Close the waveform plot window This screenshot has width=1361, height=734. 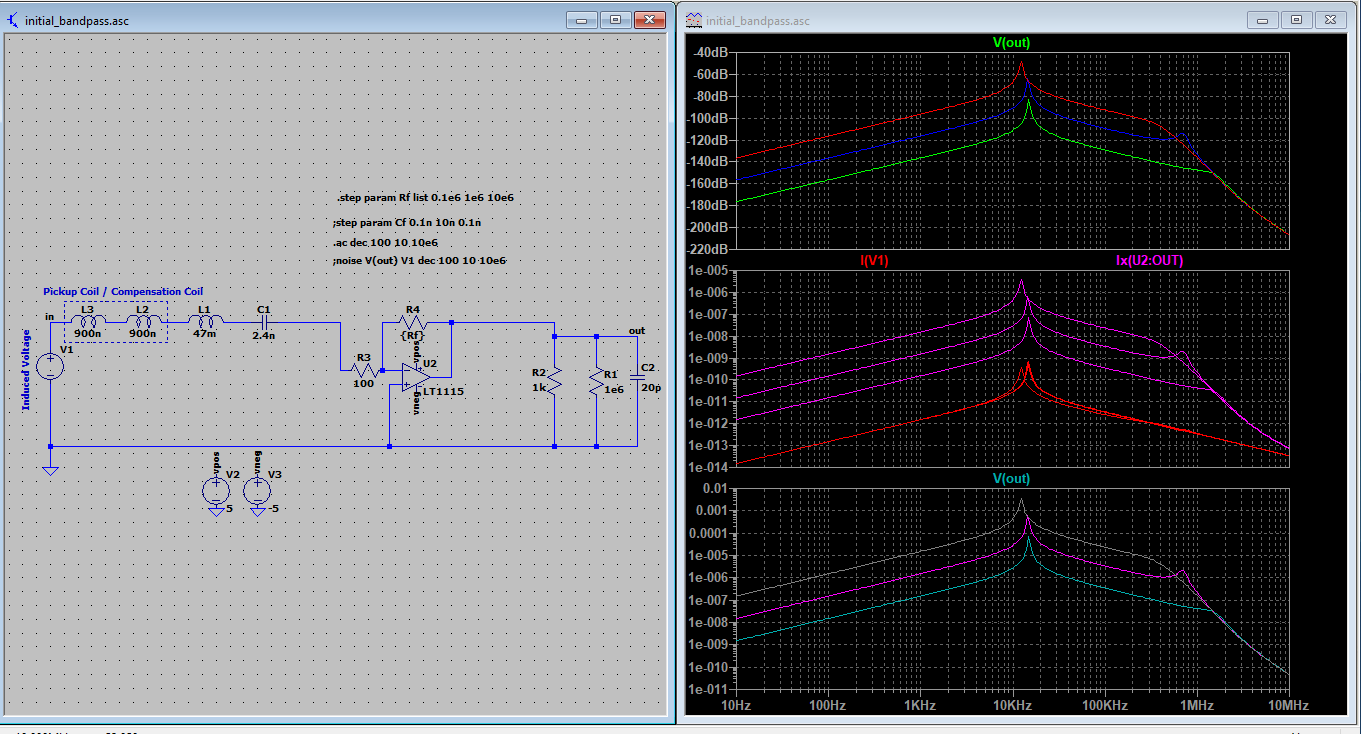(1332, 19)
